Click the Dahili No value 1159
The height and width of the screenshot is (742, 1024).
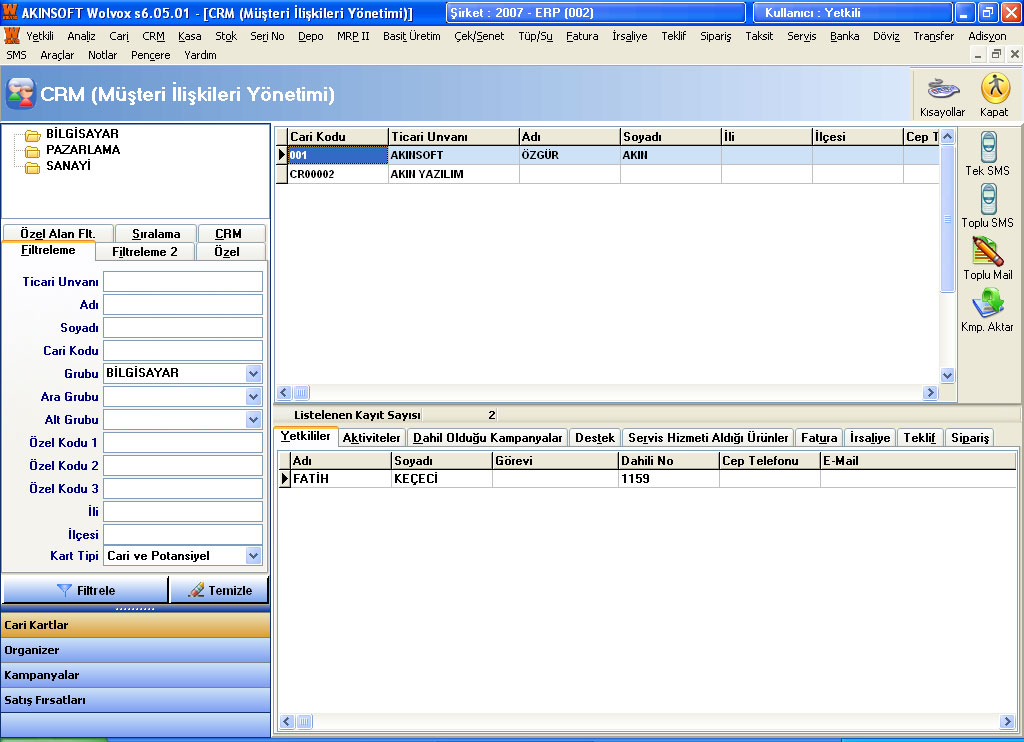tap(668, 479)
